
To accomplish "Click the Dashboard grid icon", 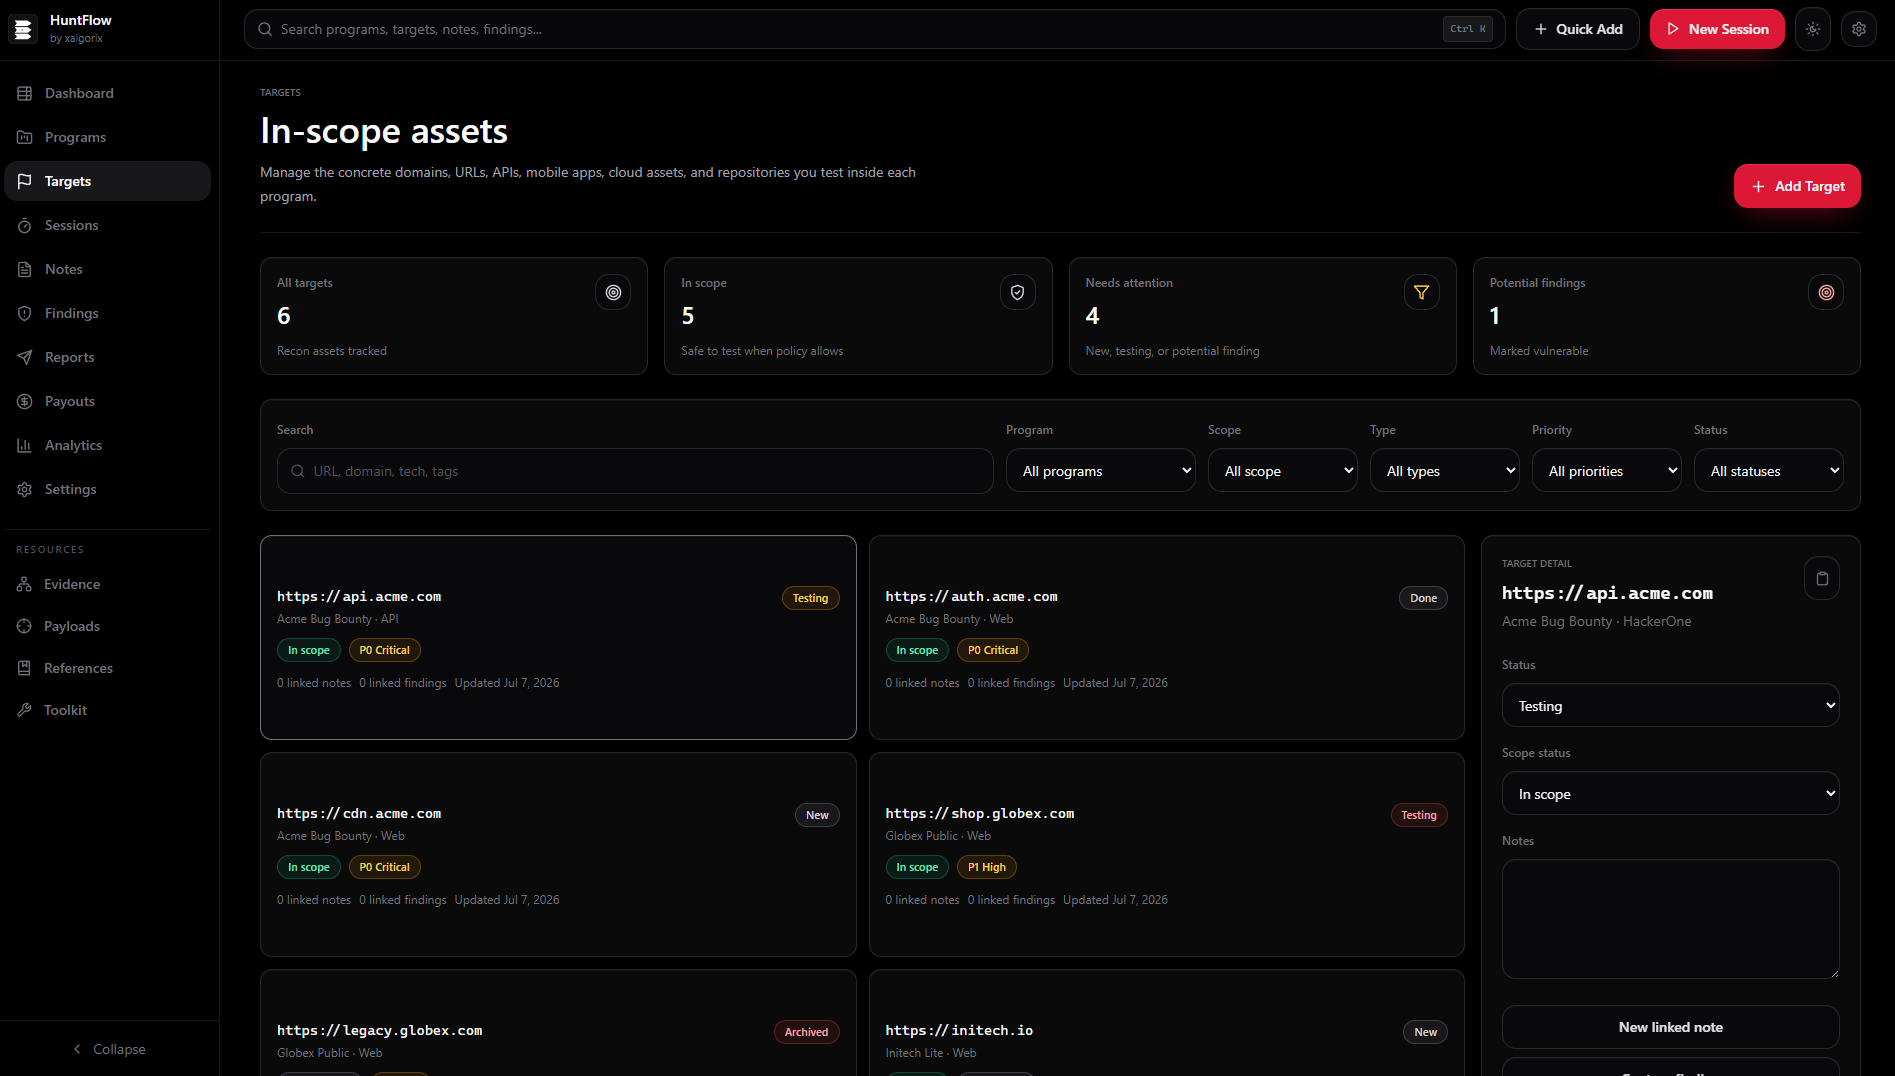I will (x=25, y=93).
